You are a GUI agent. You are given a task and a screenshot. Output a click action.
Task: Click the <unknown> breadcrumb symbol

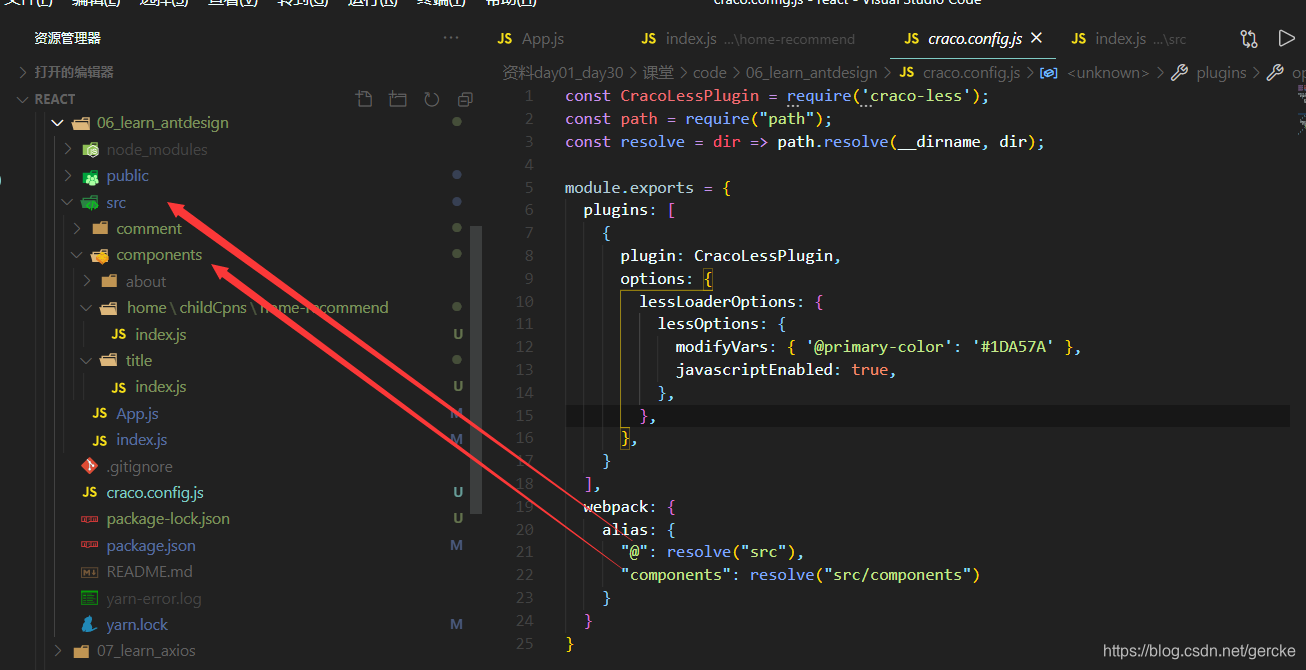tap(1107, 72)
